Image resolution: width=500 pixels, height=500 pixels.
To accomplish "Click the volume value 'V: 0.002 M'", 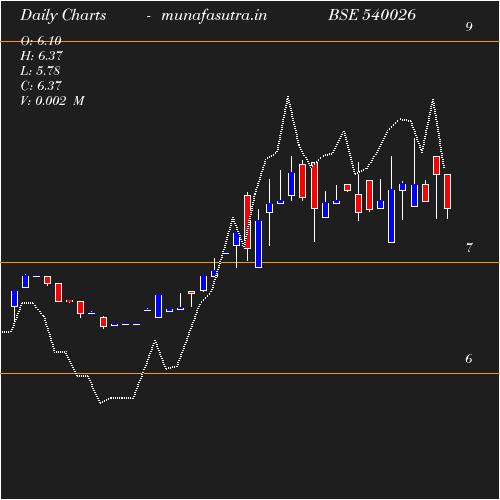I will [52, 101].
